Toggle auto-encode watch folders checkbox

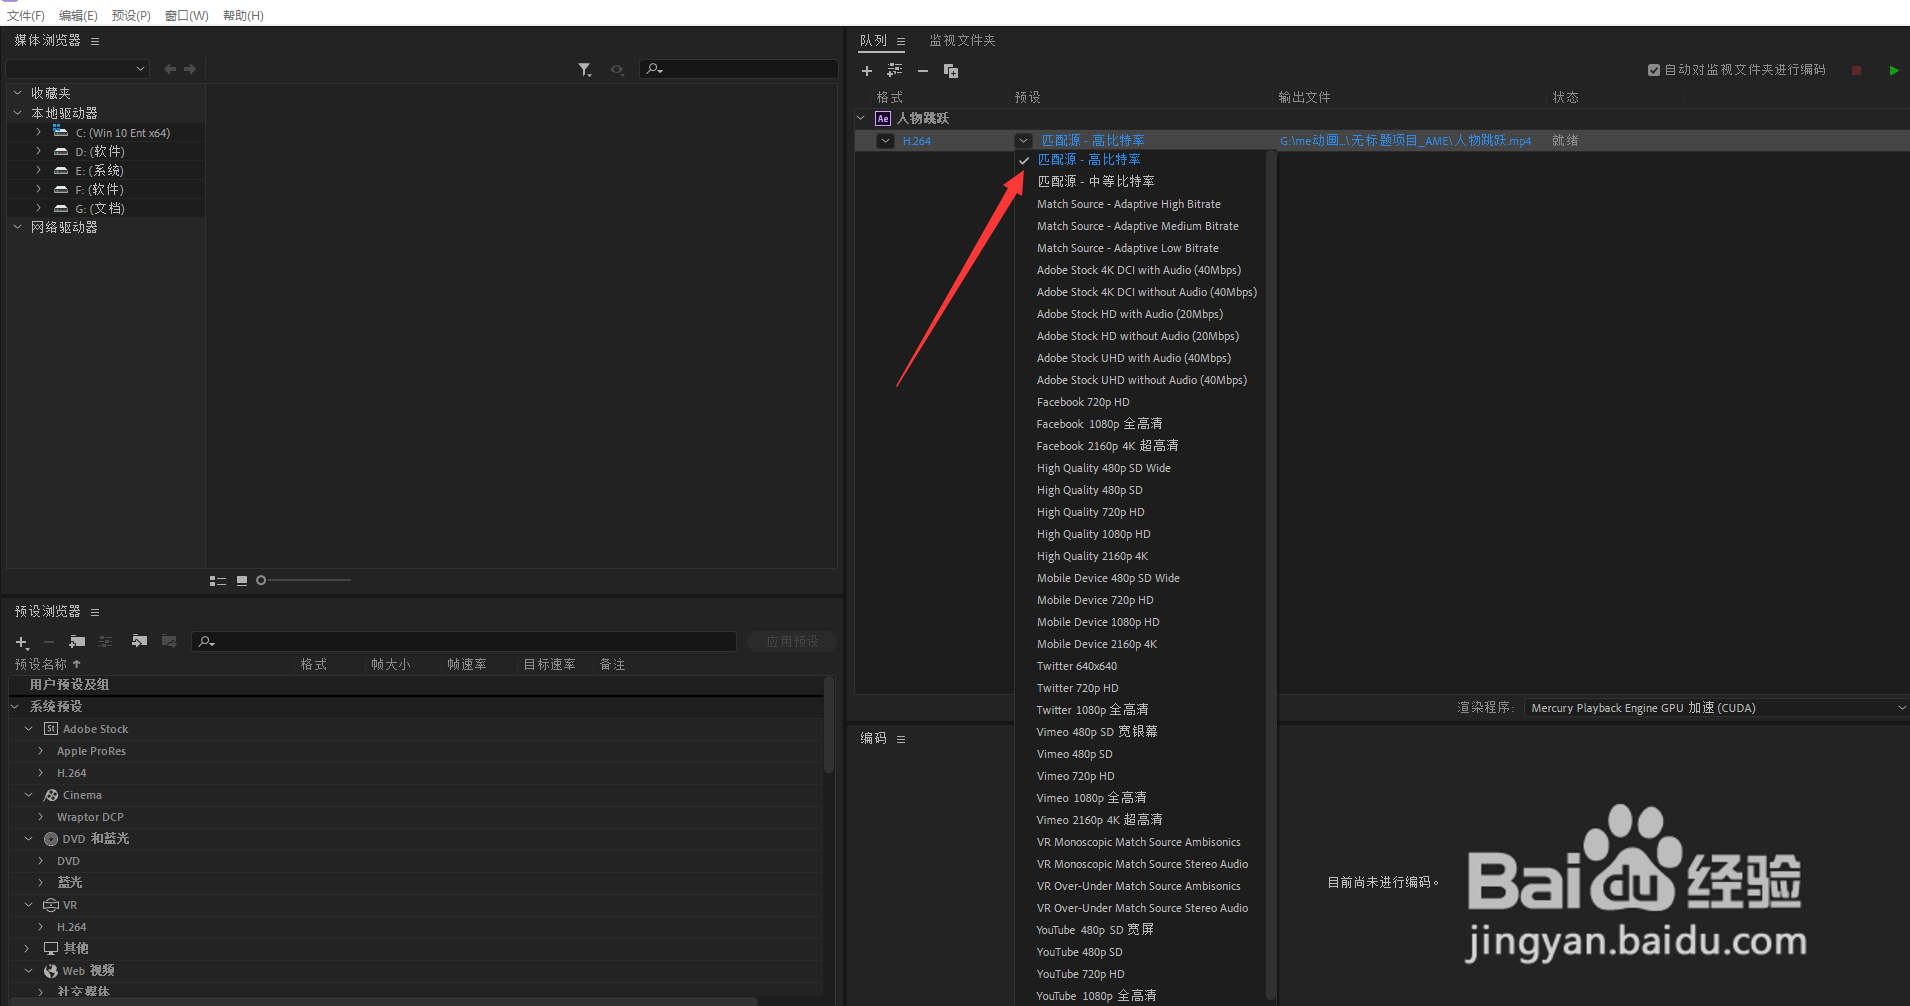pos(1654,70)
